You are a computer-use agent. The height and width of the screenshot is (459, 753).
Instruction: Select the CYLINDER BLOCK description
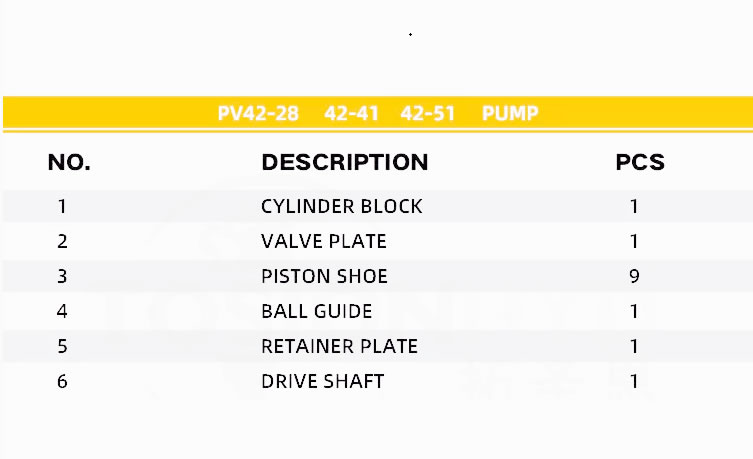click(341, 207)
